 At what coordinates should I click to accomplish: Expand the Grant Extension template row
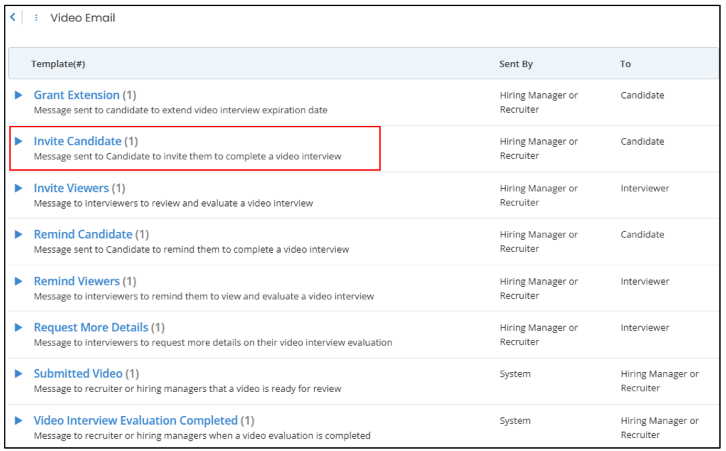coord(19,95)
